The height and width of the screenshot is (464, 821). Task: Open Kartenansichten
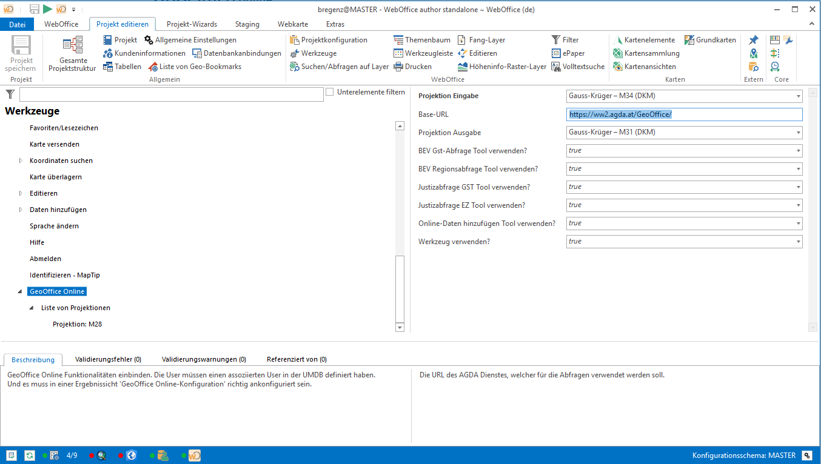point(645,67)
